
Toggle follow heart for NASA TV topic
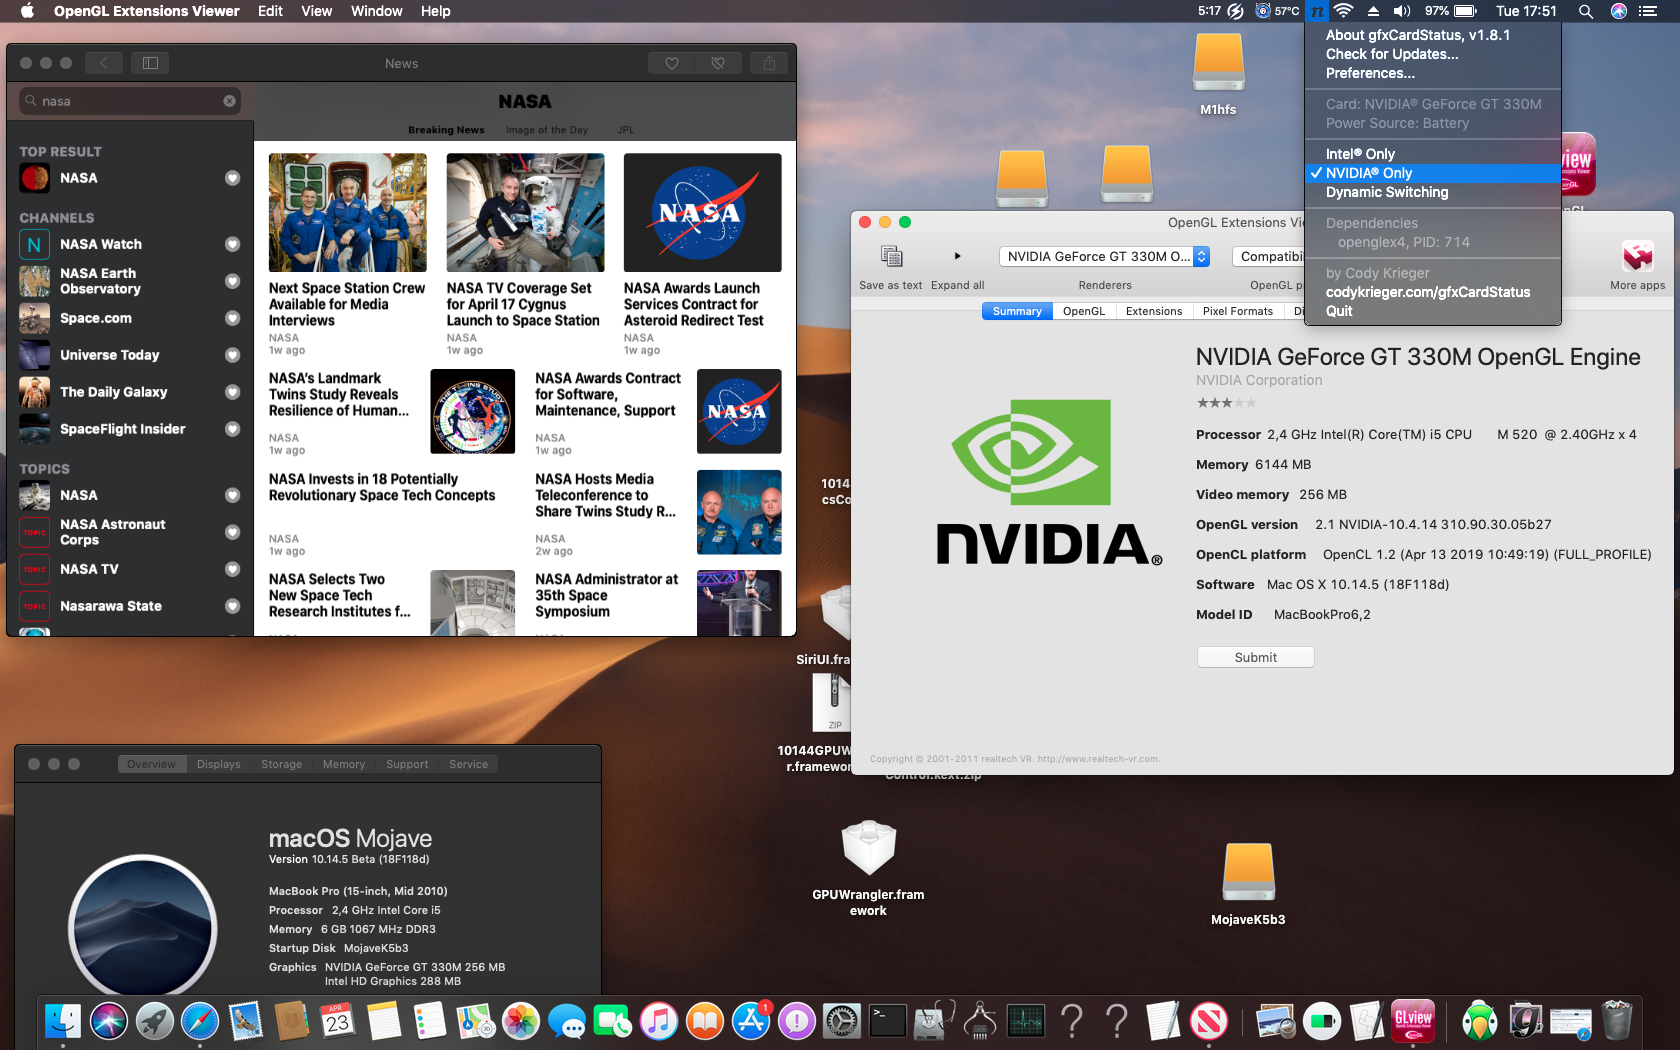tap(232, 569)
